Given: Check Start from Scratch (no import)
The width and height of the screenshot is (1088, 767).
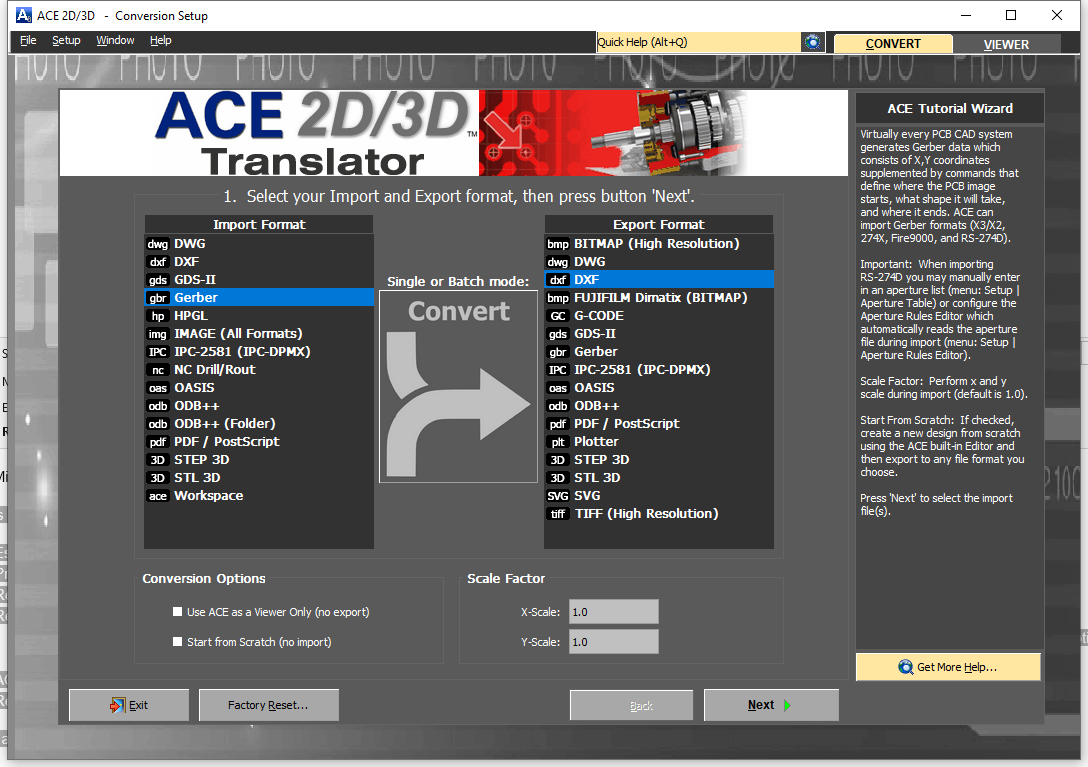Looking at the screenshot, I should pos(178,641).
